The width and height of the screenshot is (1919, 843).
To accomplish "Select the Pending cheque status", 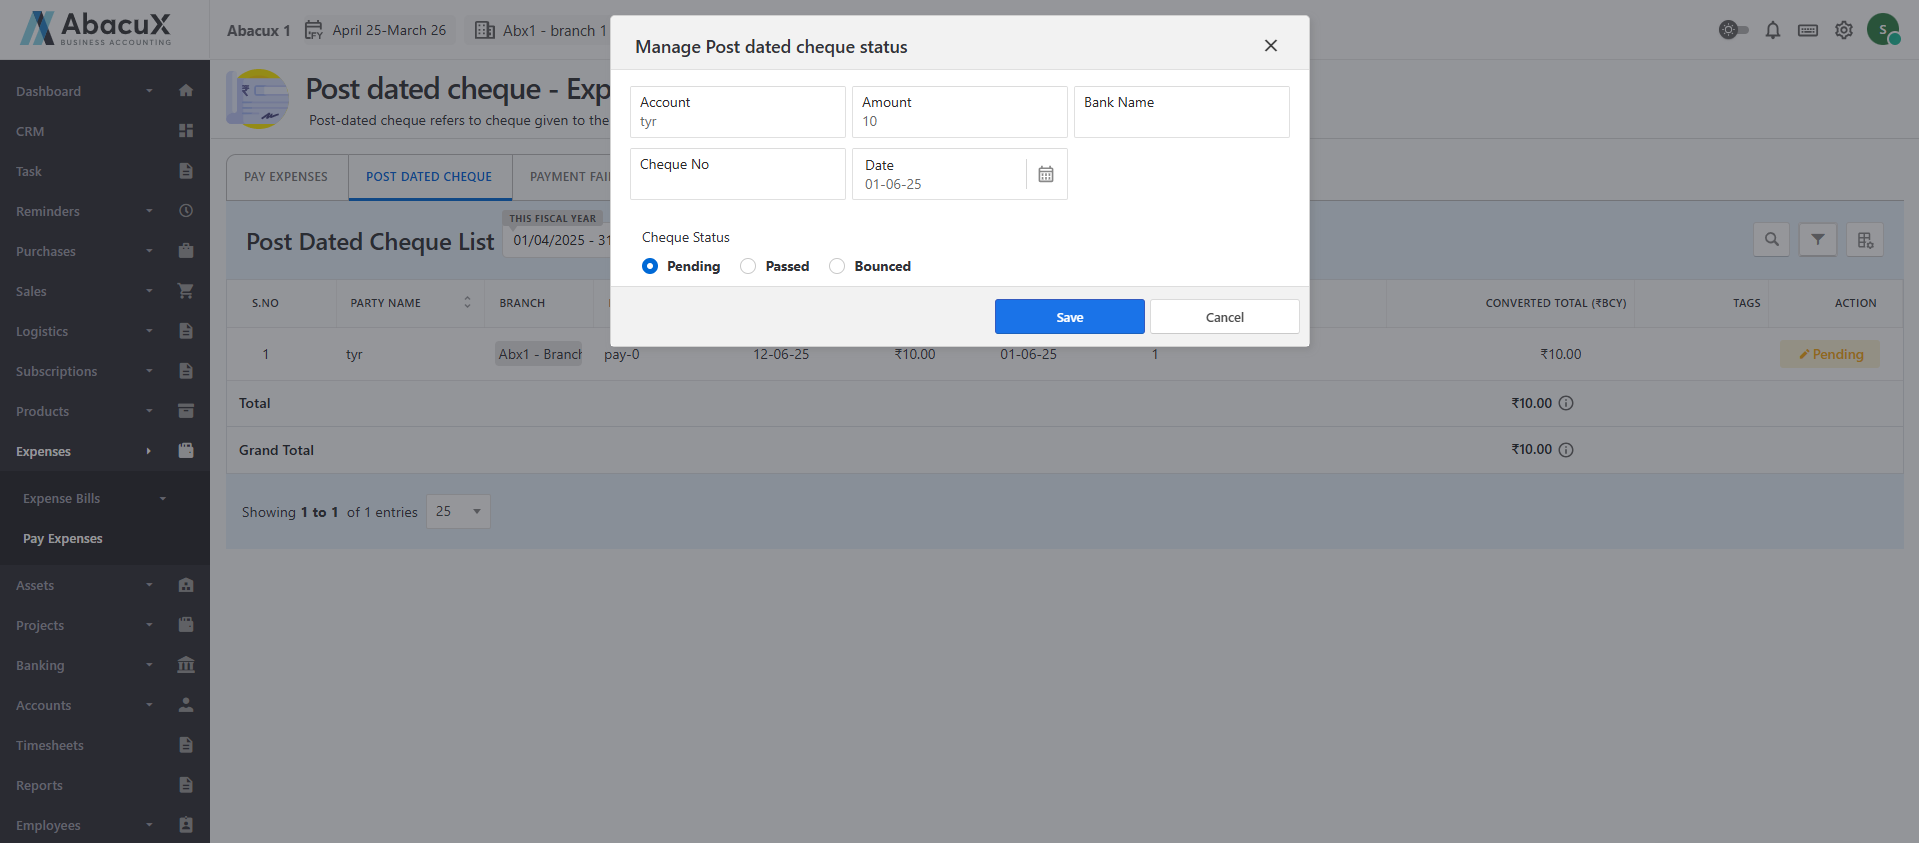I will pos(650,266).
